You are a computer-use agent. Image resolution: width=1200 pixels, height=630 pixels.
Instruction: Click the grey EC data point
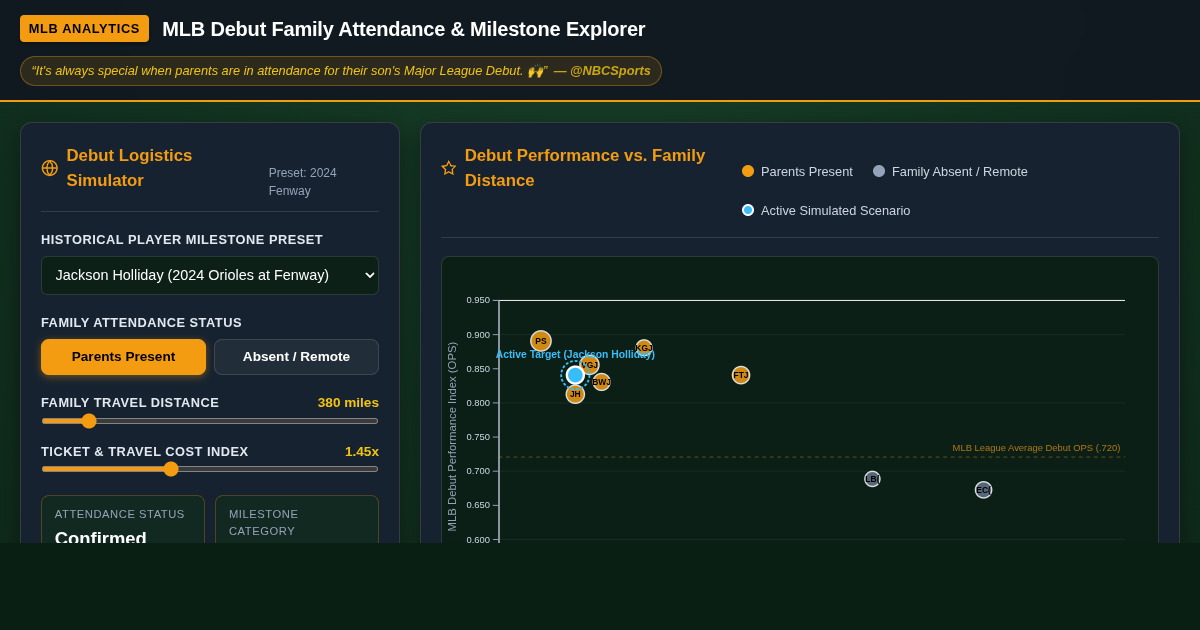[983, 490]
